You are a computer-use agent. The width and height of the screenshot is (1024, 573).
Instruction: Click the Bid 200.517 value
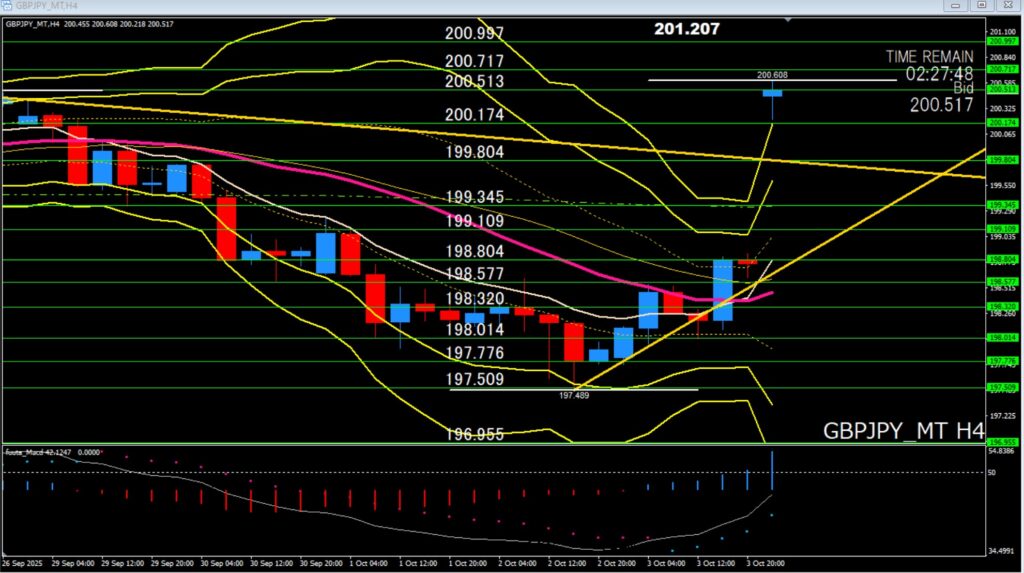click(x=941, y=104)
